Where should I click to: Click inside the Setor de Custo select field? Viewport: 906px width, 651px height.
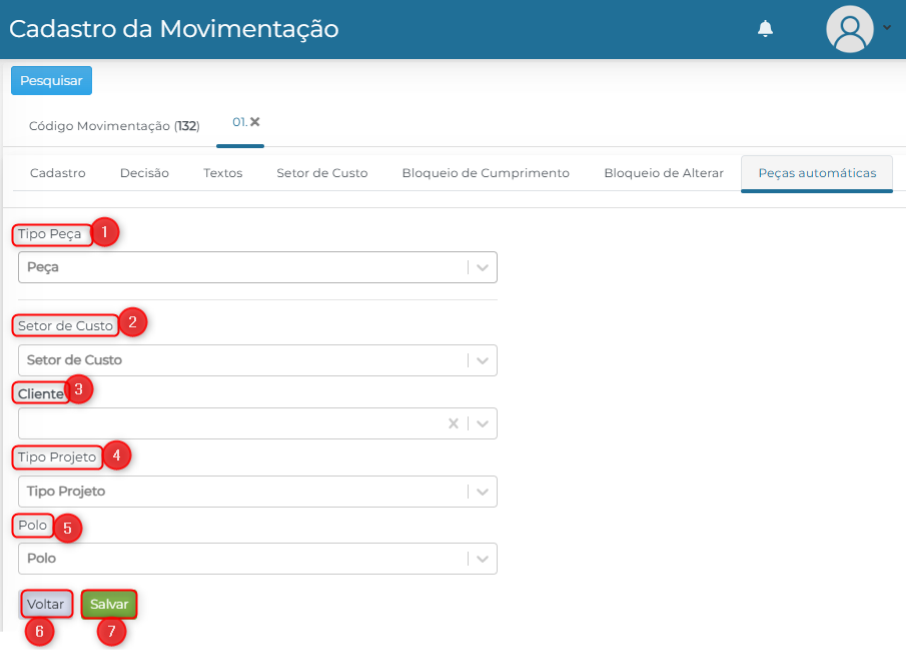[x=258, y=360]
